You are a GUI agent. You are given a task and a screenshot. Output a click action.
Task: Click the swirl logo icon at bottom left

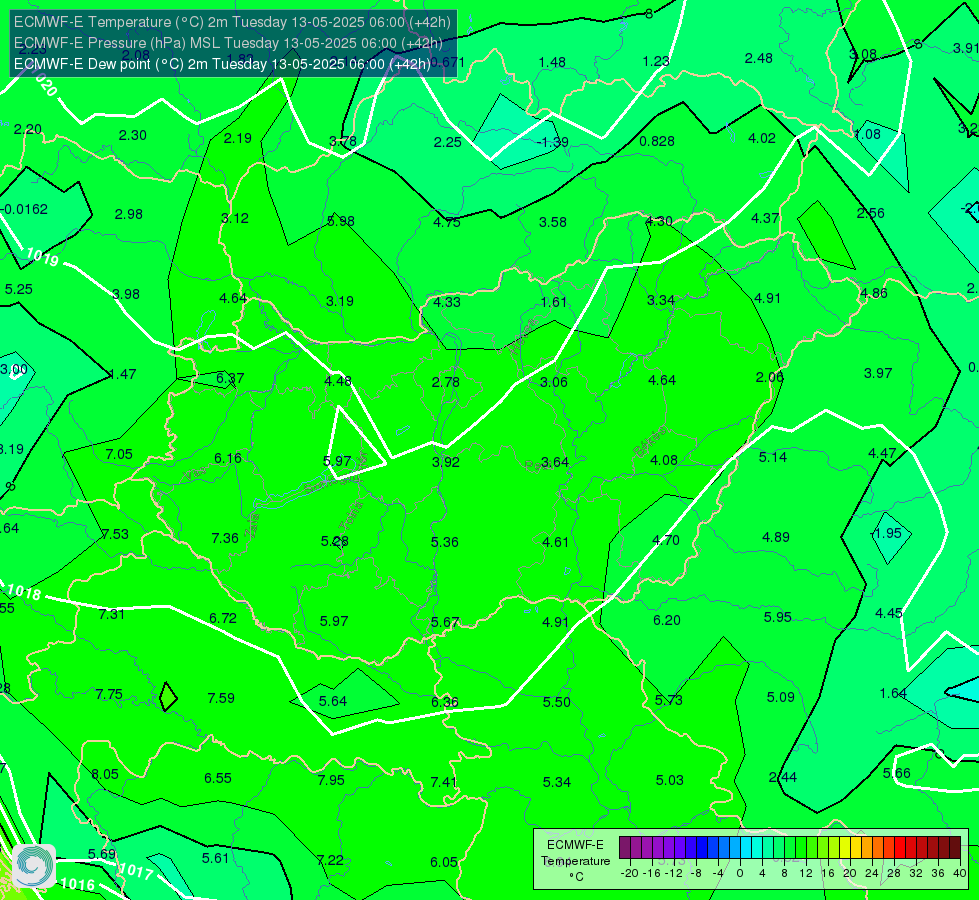(34, 866)
